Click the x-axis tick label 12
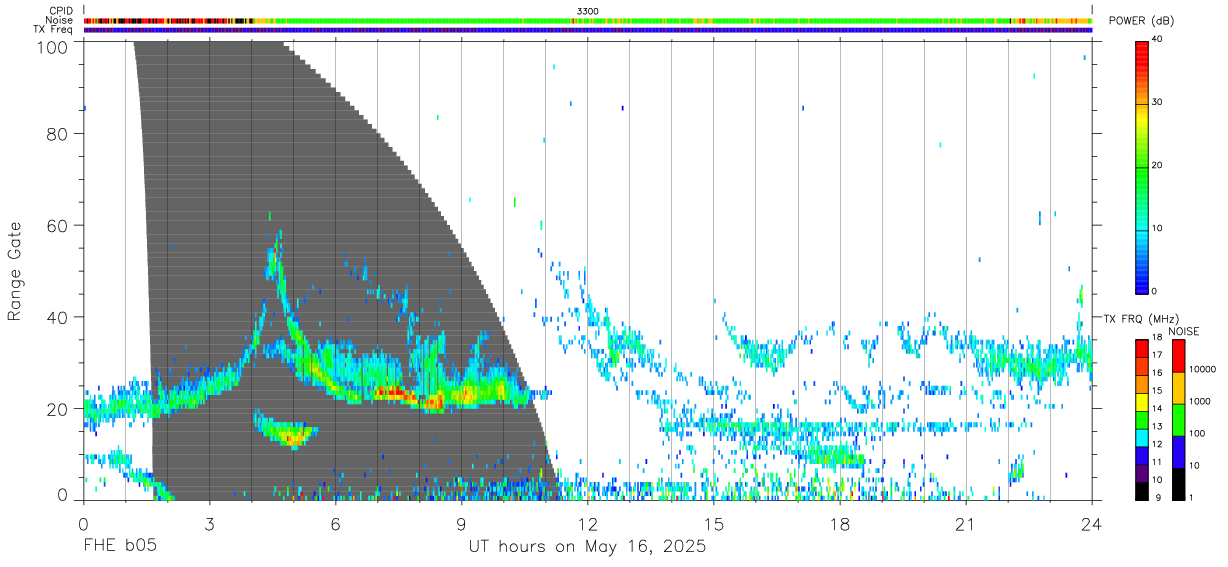Viewport: 1228px width, 567px height. tap(587, 523)
